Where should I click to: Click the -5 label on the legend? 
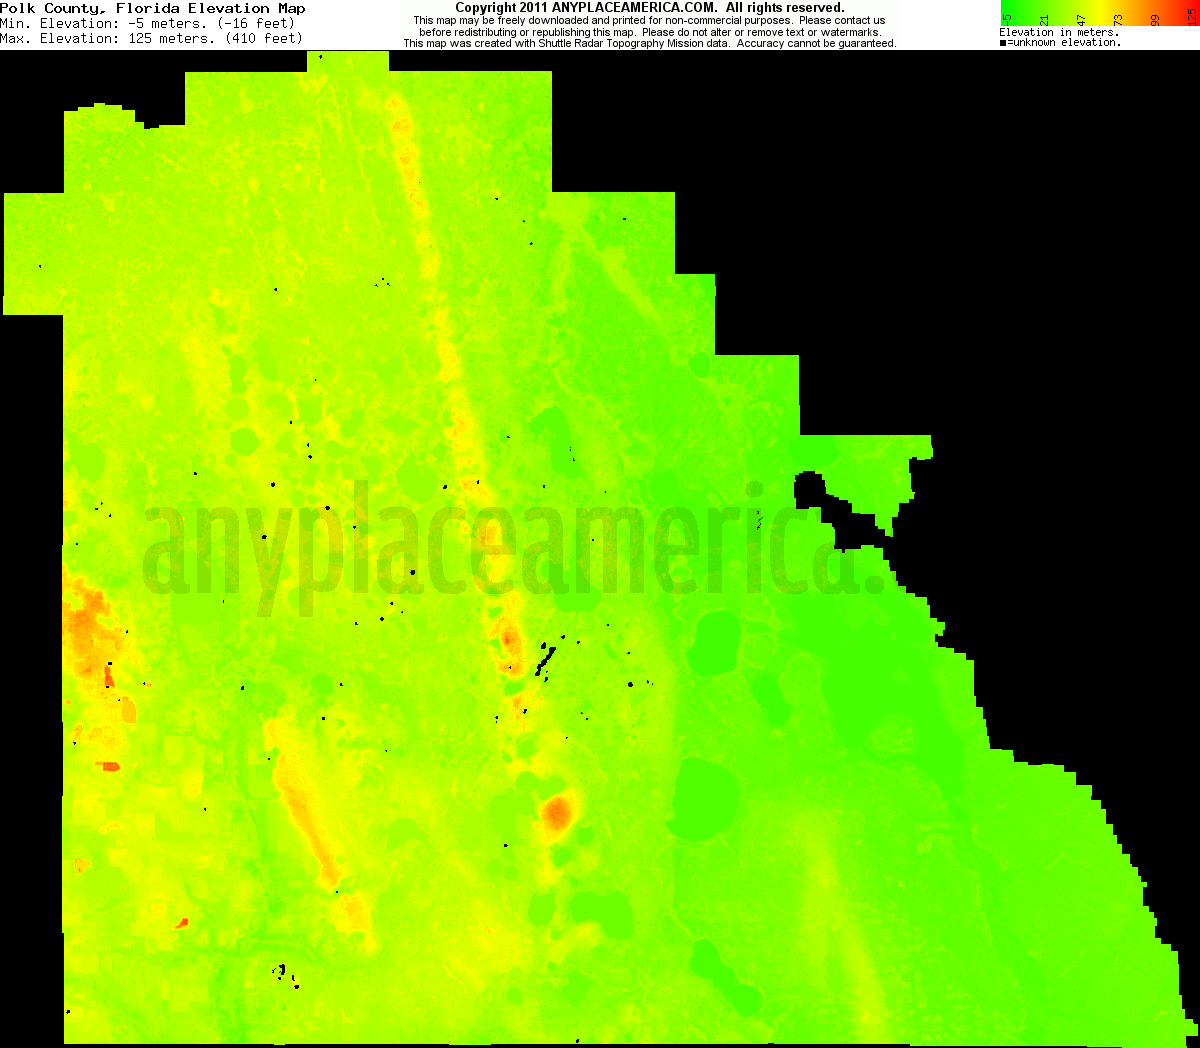pos(1008,19)
